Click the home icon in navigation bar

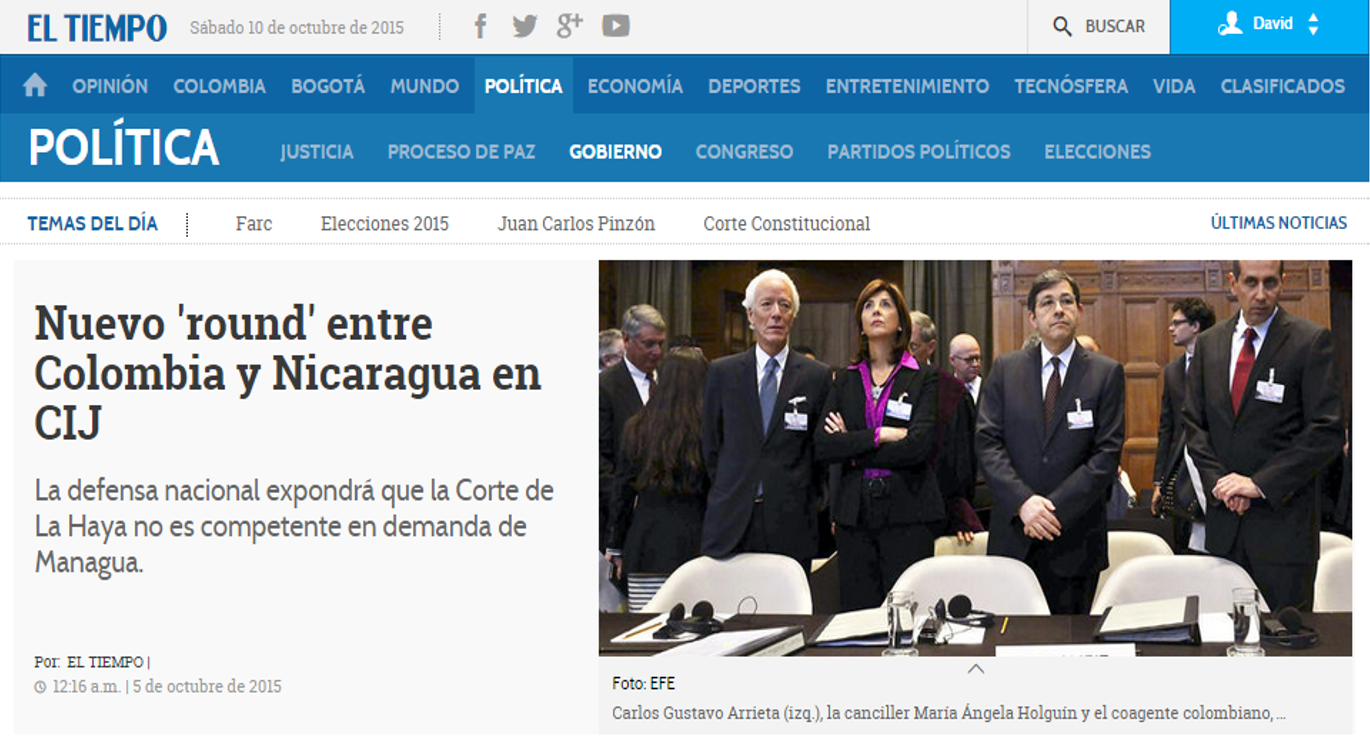35,86
